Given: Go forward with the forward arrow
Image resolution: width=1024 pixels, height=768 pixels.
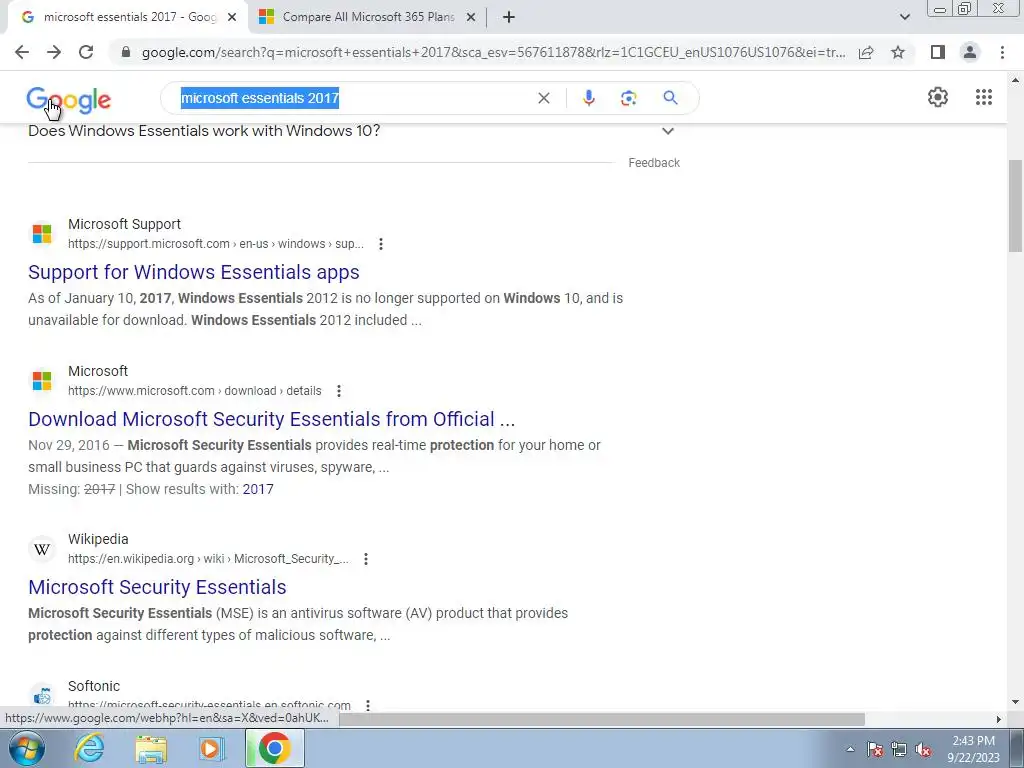Looking at the screenshot, I should click(x=54, y=52).
